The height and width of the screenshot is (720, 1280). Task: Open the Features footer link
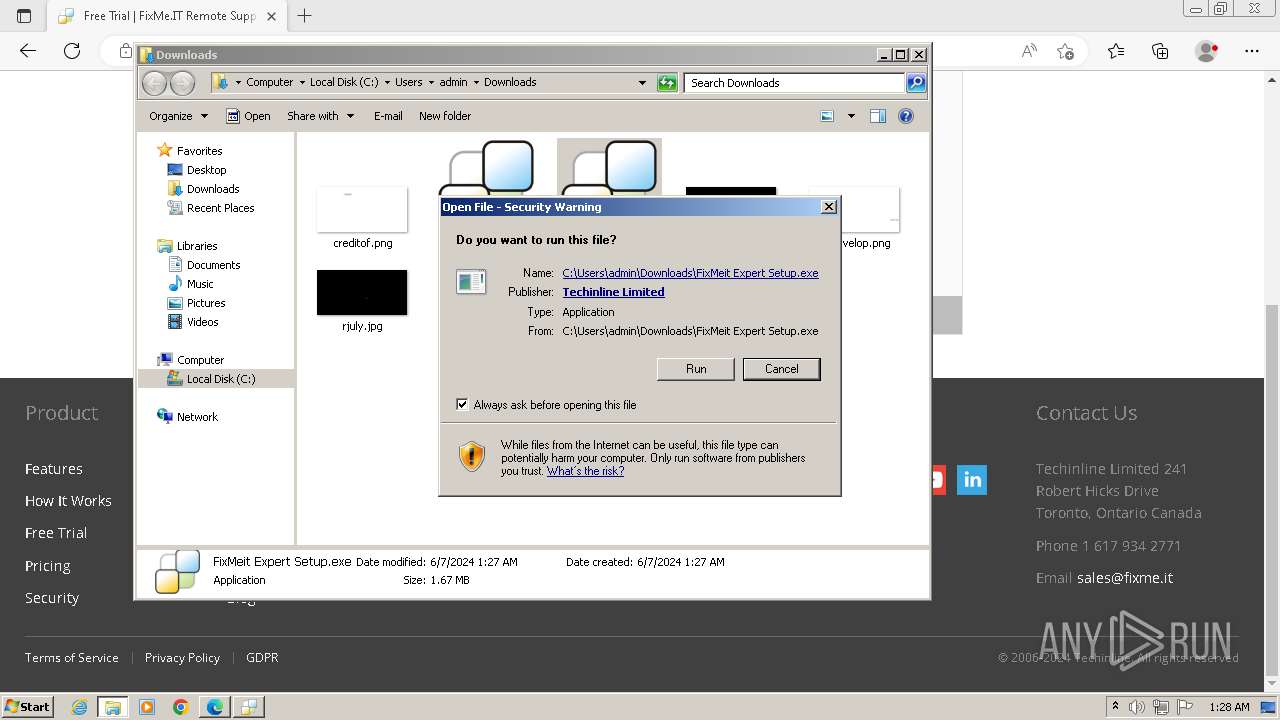(54, 469)
